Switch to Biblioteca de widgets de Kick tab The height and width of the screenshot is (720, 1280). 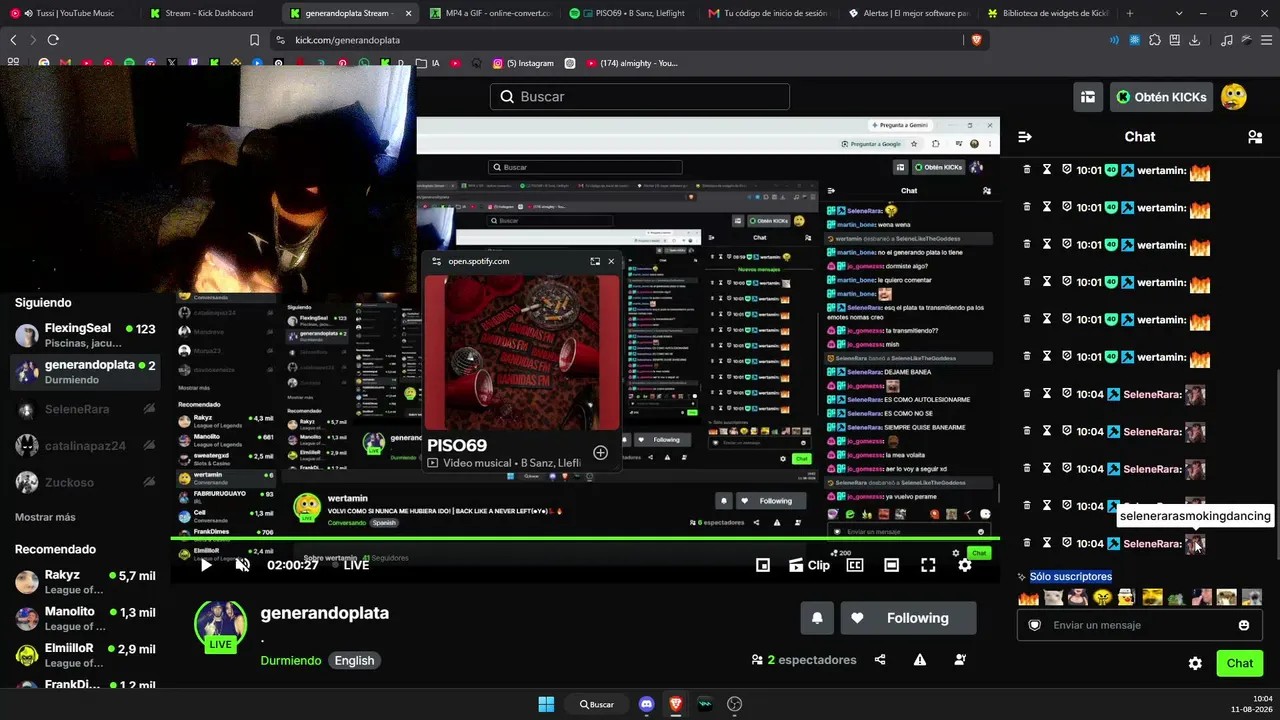coord(1047,13)
